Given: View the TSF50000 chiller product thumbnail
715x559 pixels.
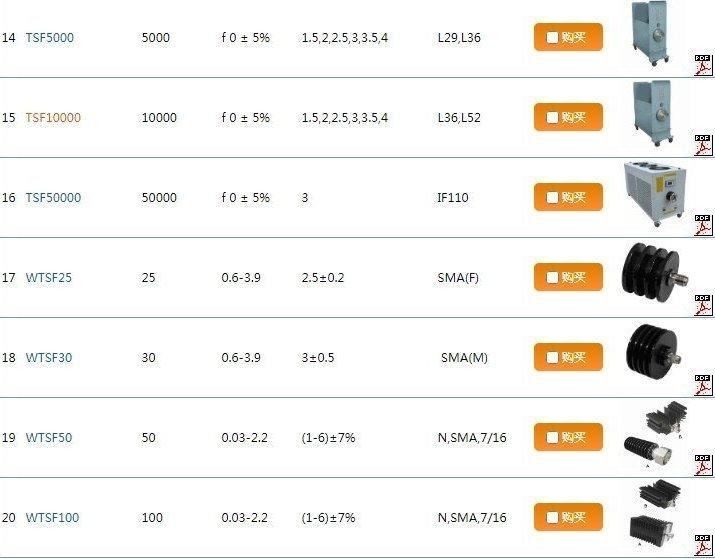Looking at the screenshot, I should point(652,190).
